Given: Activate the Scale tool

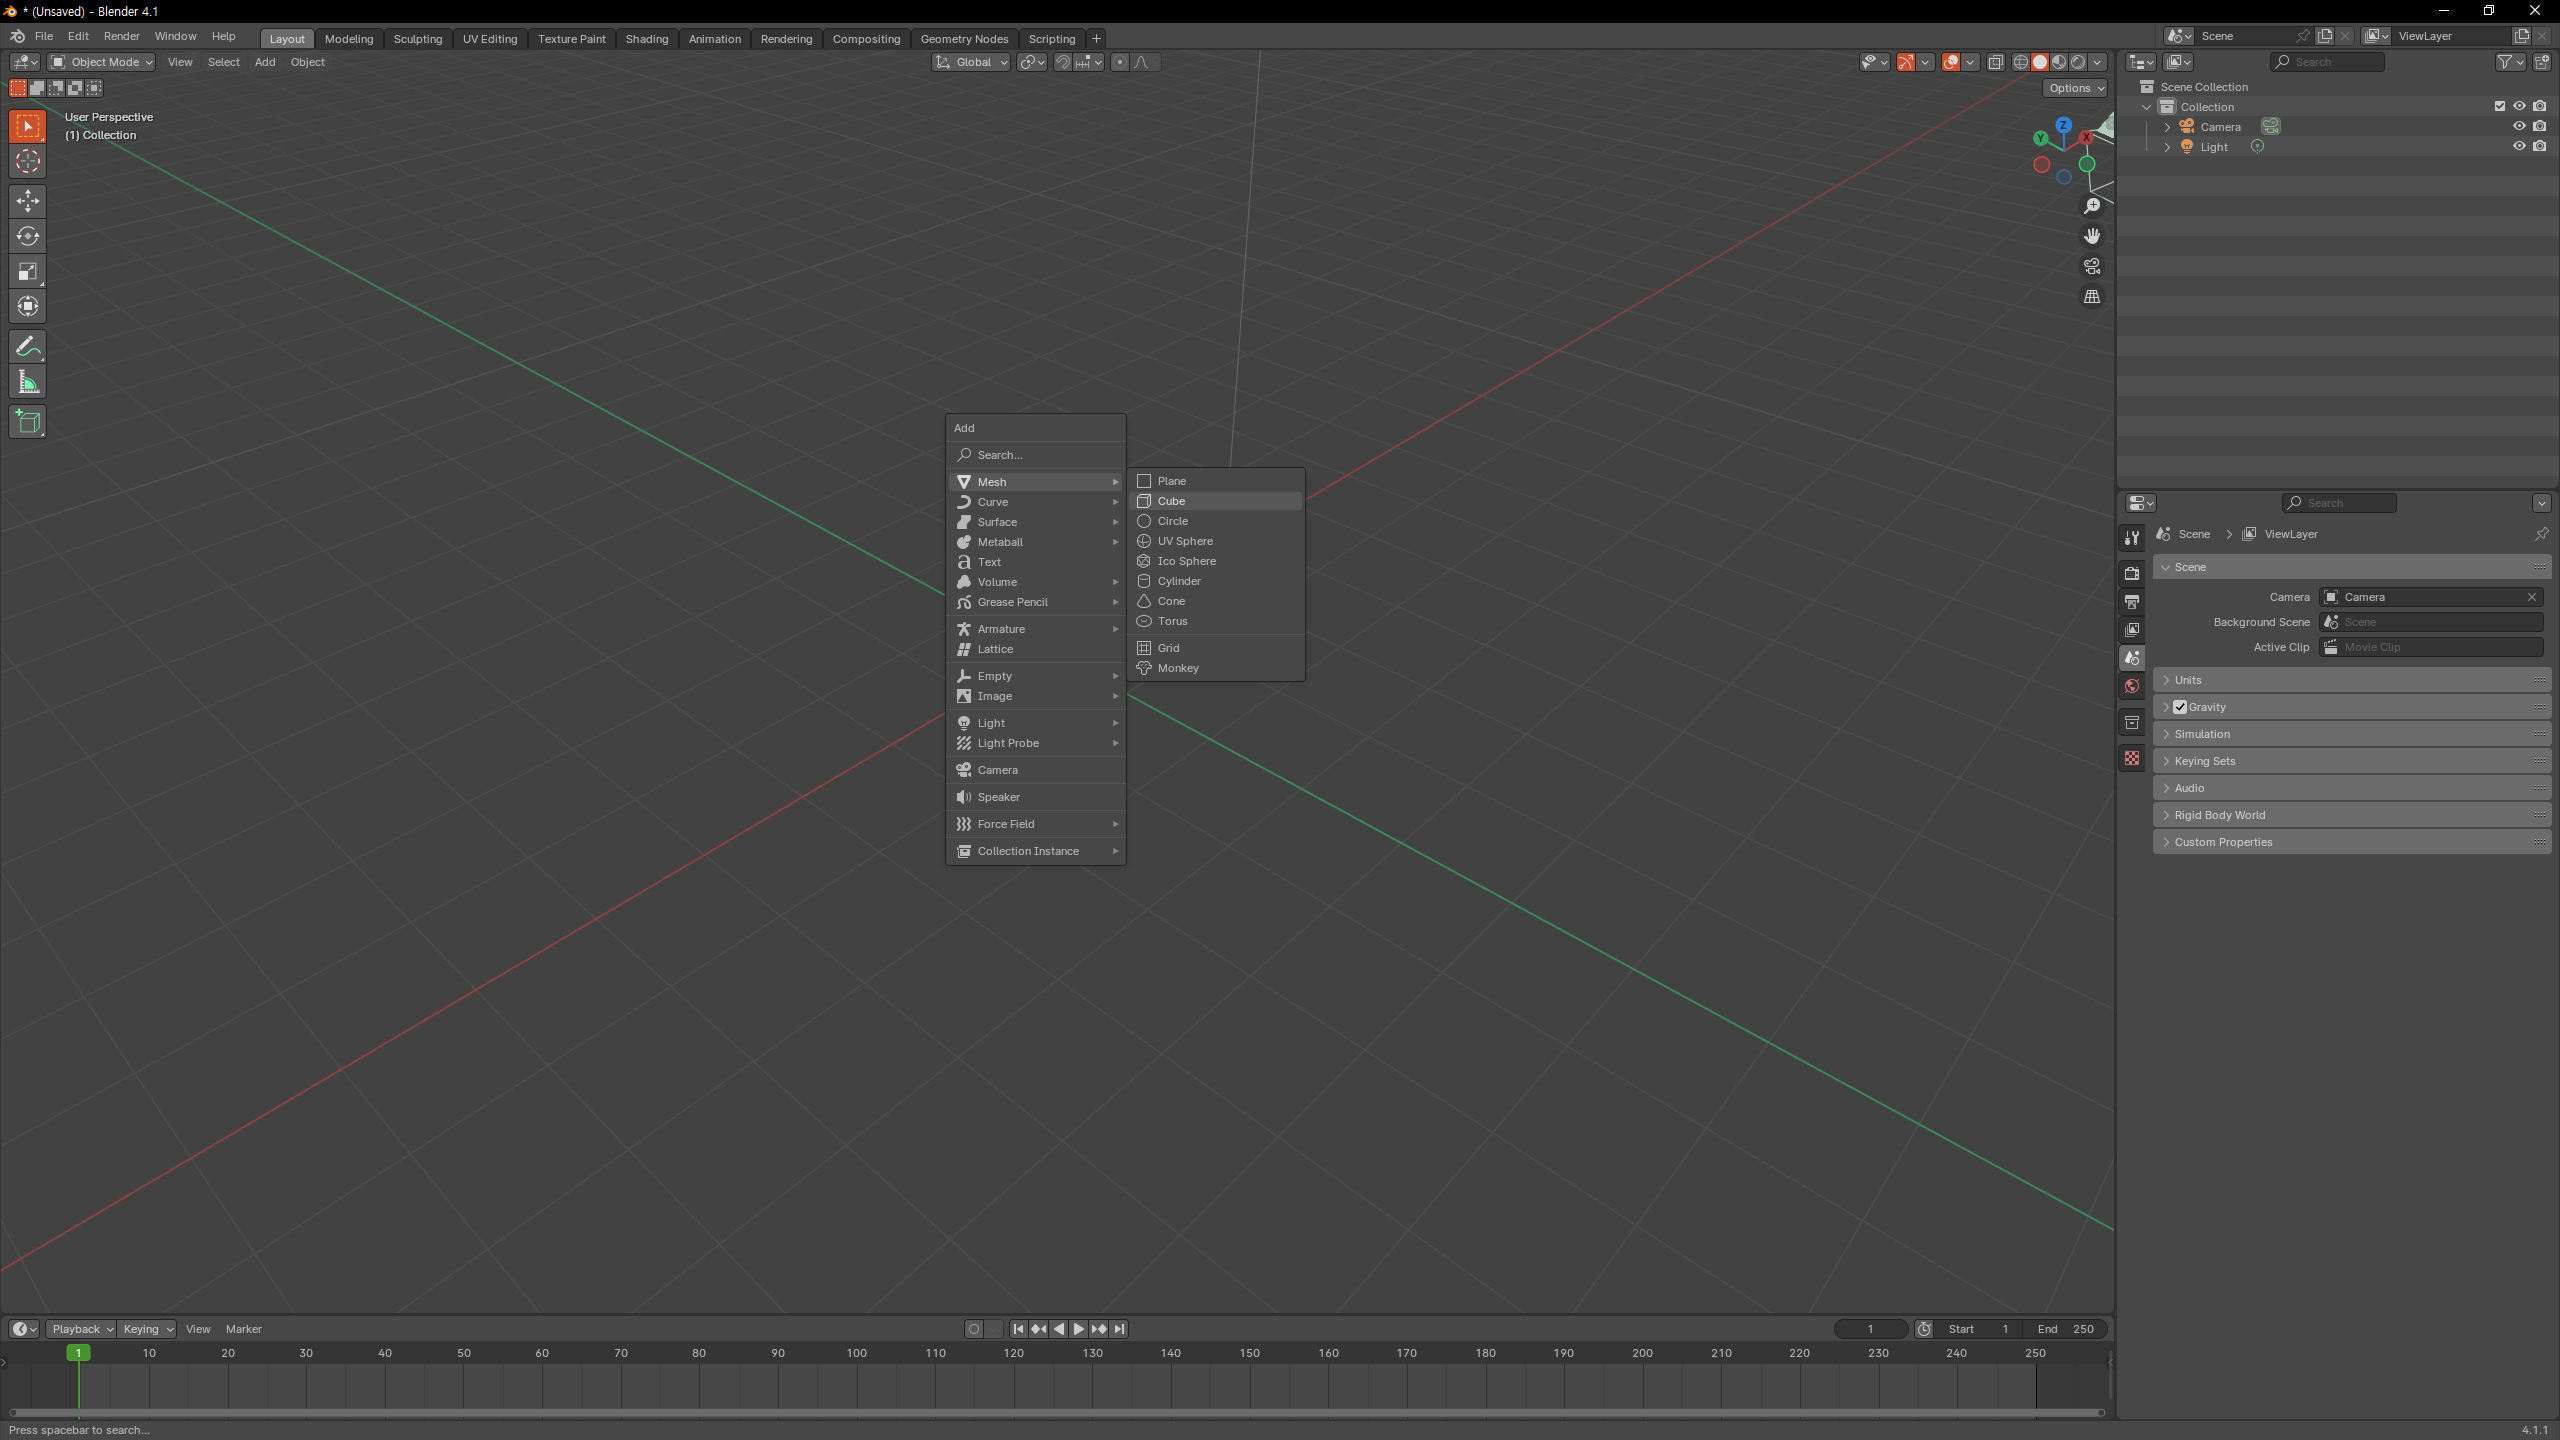Looking at the screenshot, I should coord(28,271).
